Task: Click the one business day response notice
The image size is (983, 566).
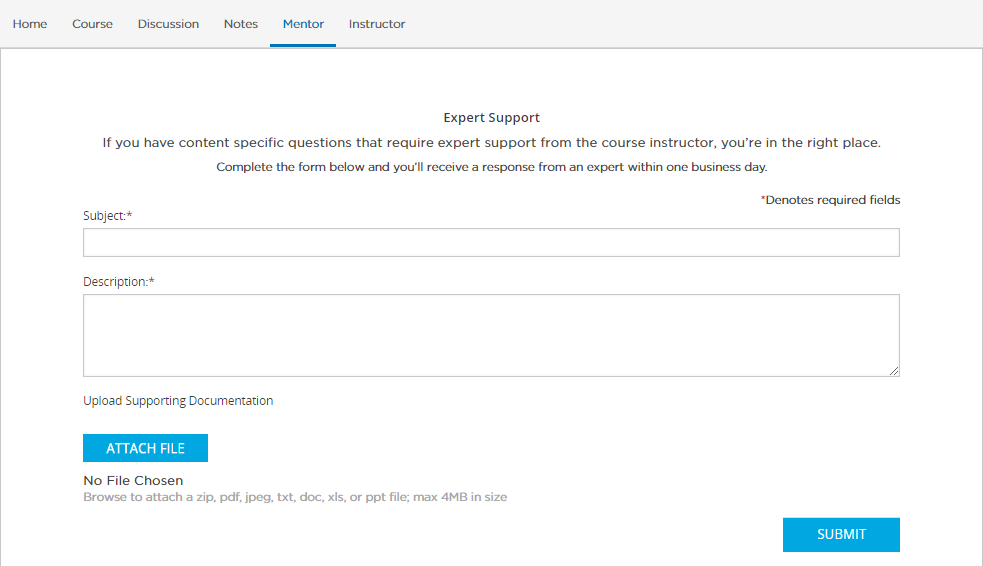Action: click(491, 167)
